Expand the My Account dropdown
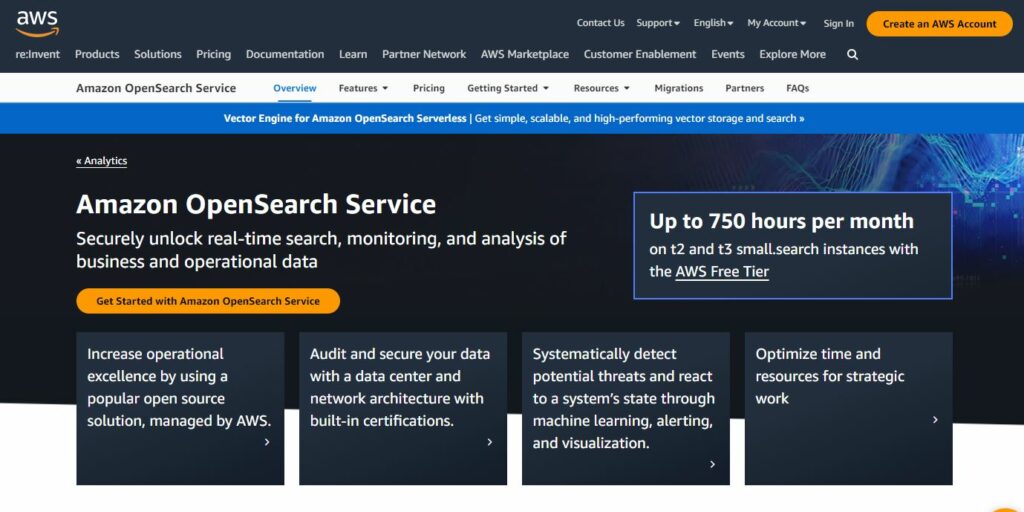 point(776,23)
